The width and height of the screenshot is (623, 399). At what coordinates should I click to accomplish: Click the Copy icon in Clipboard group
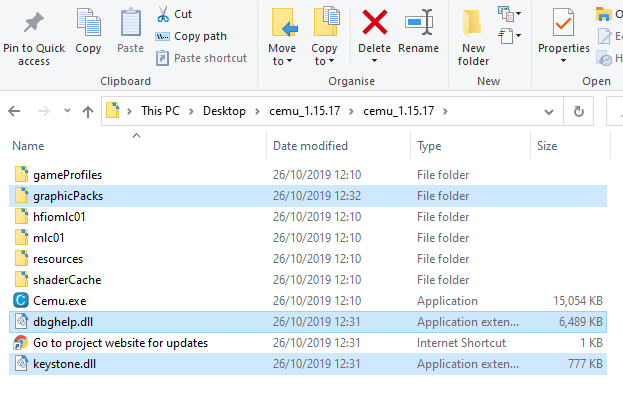(88, 23)
